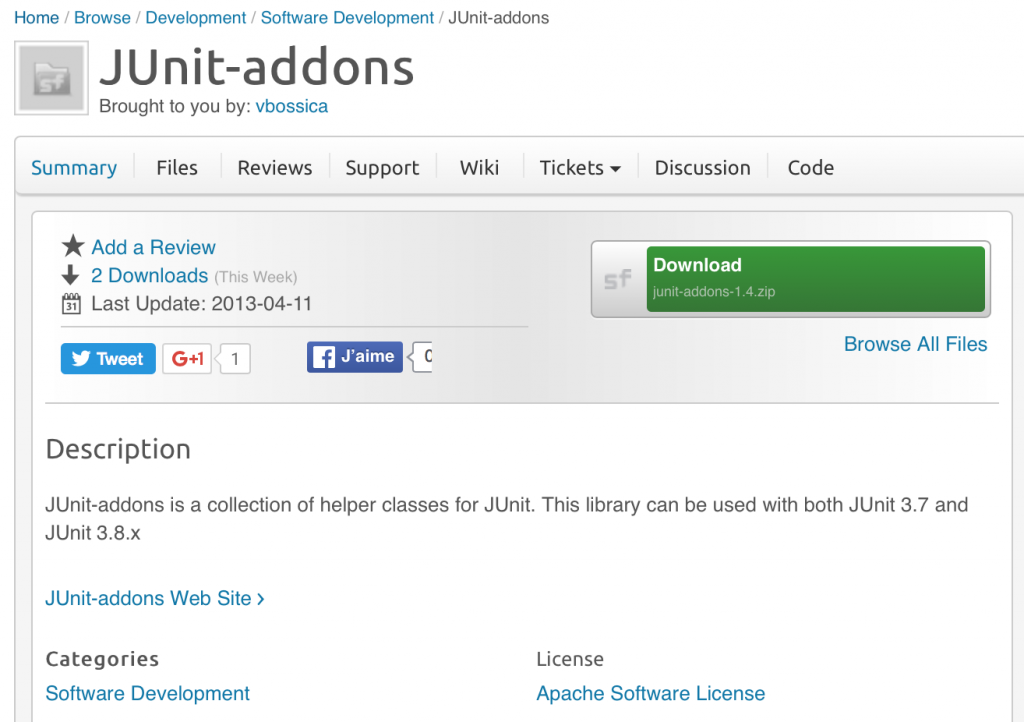
Task: Click the Google +1 button
Action: 187,358
